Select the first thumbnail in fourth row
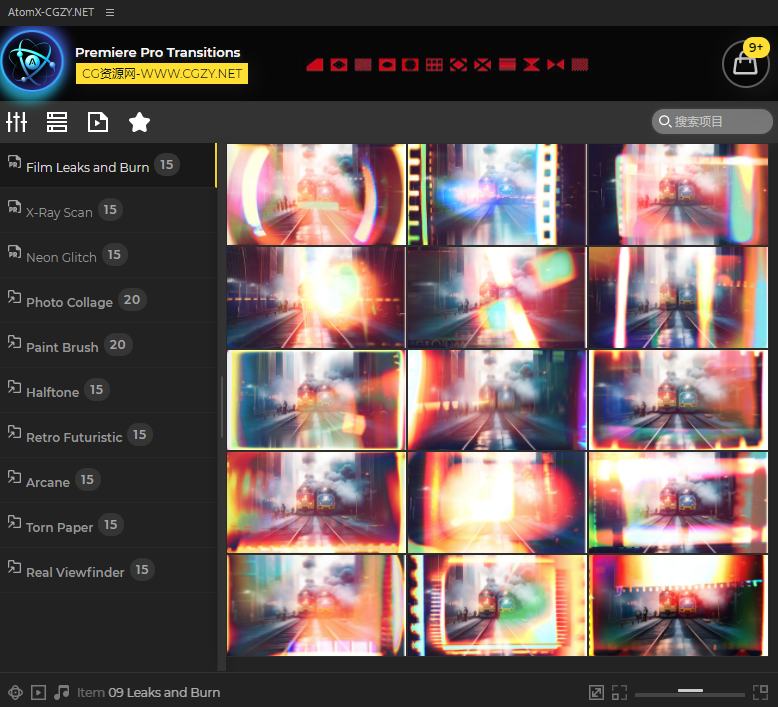 316,503
